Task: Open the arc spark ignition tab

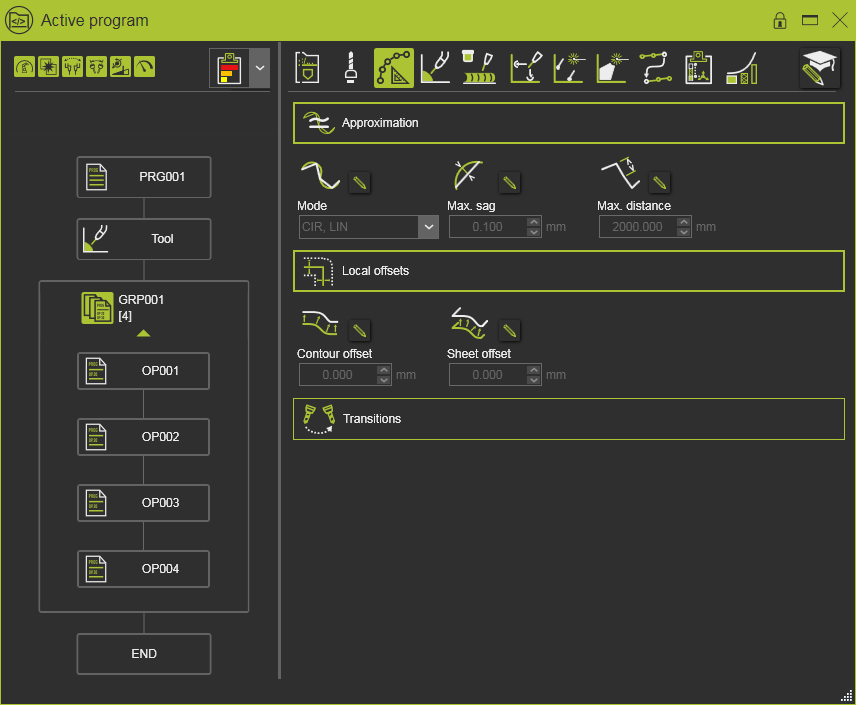Action: coord(569,68)
